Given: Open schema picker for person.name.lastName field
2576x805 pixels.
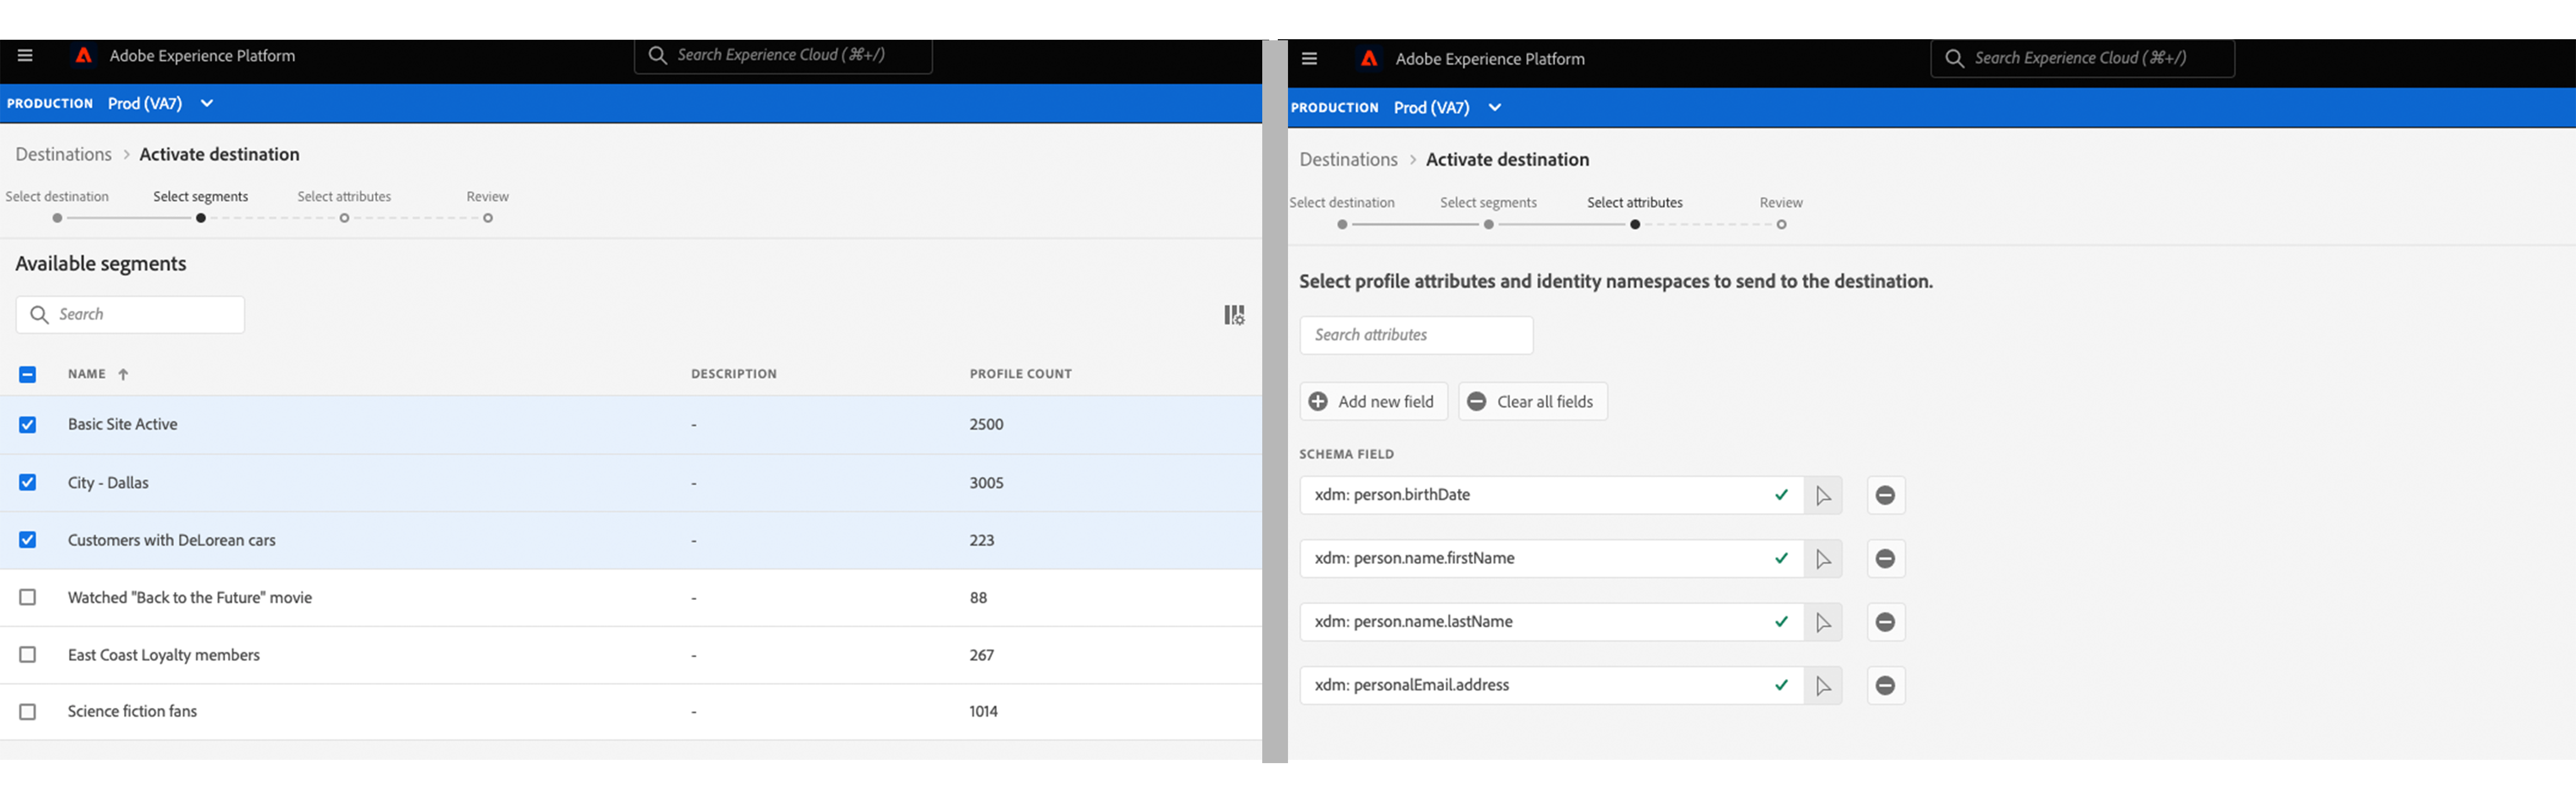Looking at the screenshot, I should click(x=1822, y=623).
